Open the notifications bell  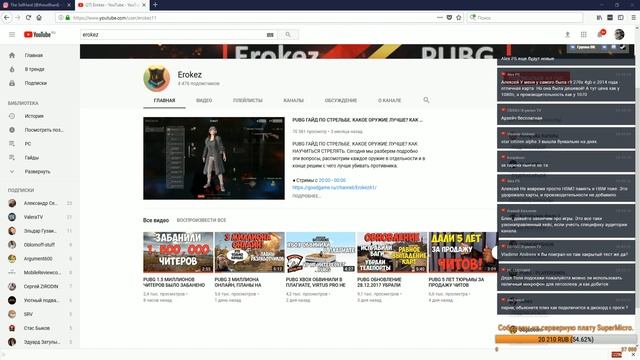coord(600,35)
